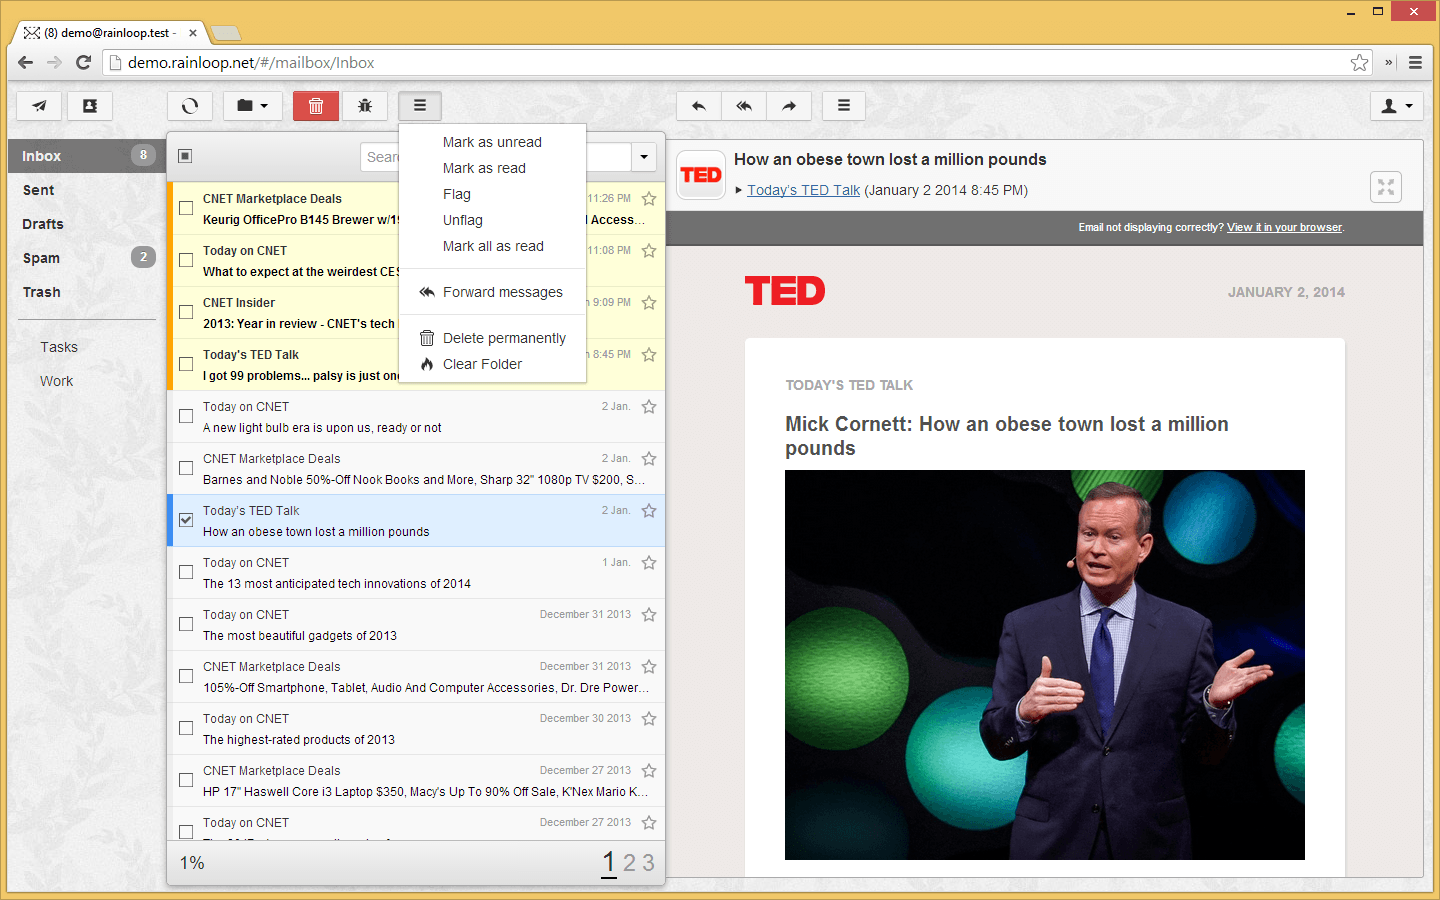Reply all to the message
Screen dimensions: 1440x900
point(744,106)
